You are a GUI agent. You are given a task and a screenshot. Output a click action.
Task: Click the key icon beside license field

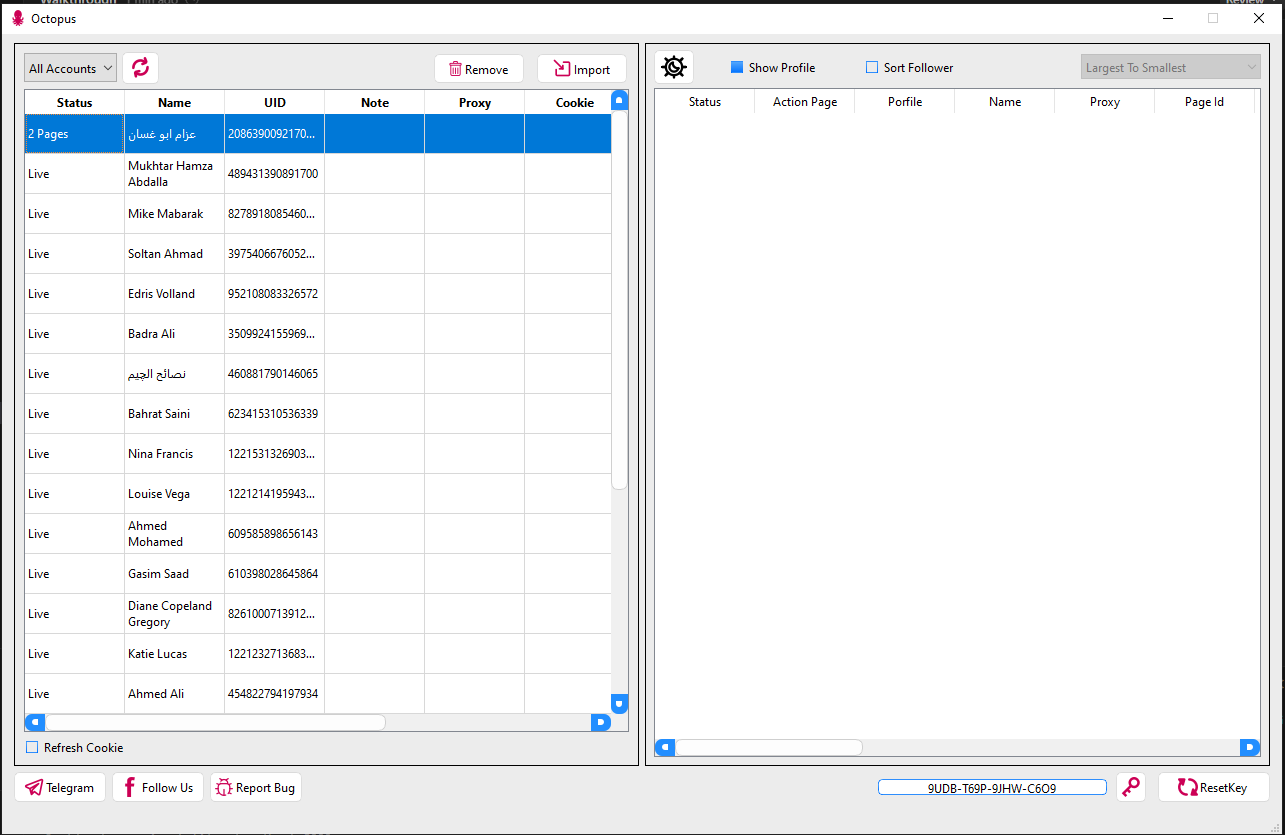click(1131, 787)
